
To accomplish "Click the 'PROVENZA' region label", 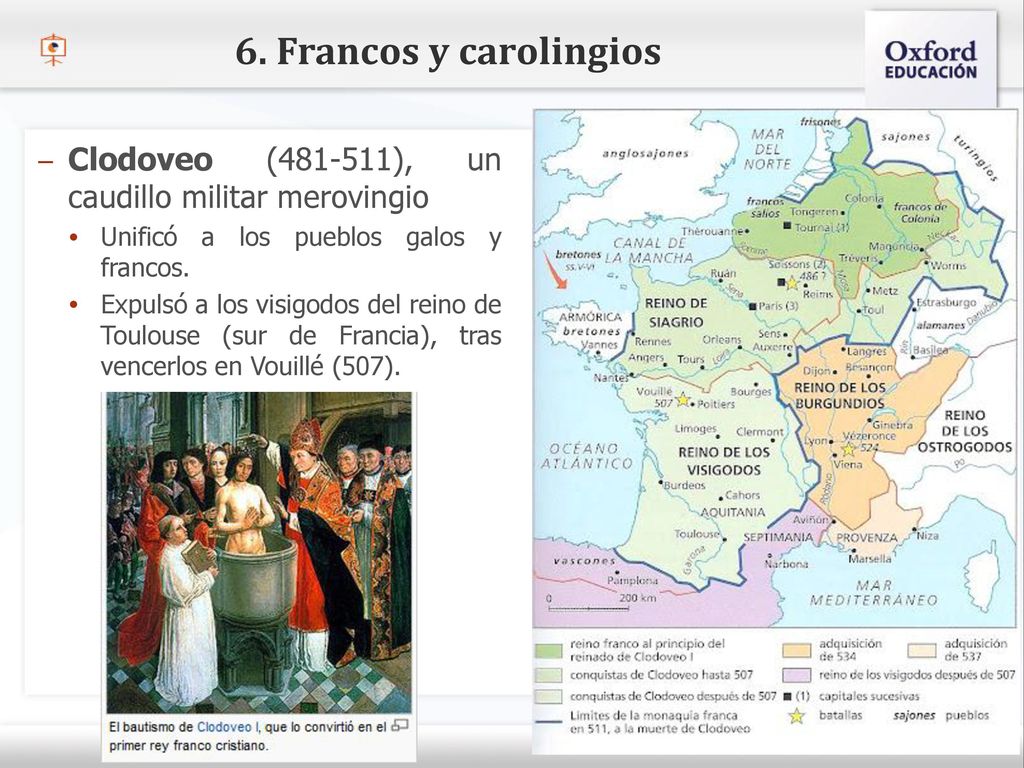I will click(867, 537).
